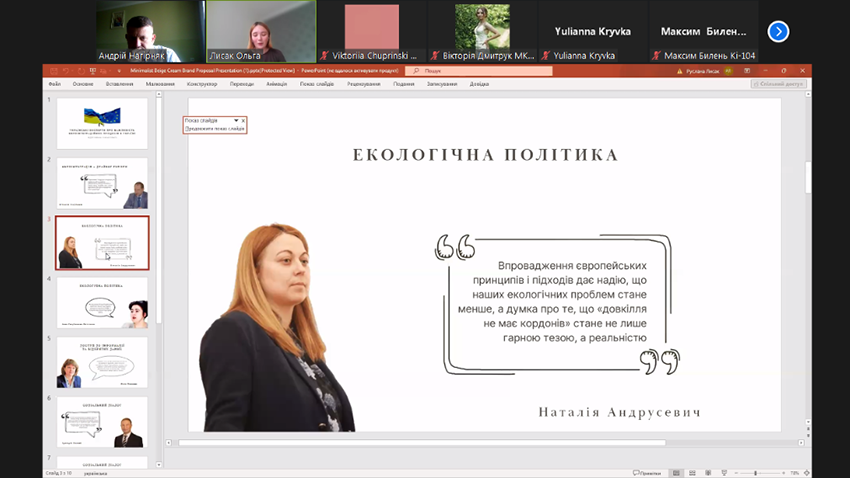
Task: Open the Design (Конструктор) ribbon tab
Action: pos(202,84)
